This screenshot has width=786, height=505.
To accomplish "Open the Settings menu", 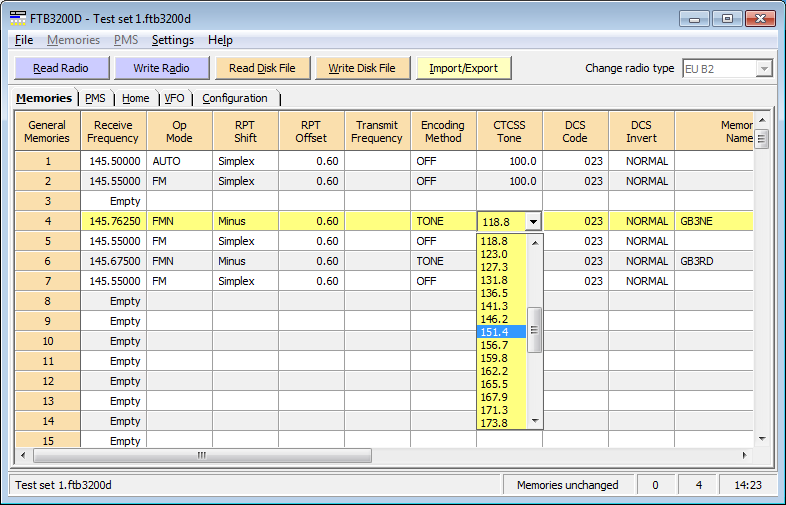I will click(x=173, y=40).
